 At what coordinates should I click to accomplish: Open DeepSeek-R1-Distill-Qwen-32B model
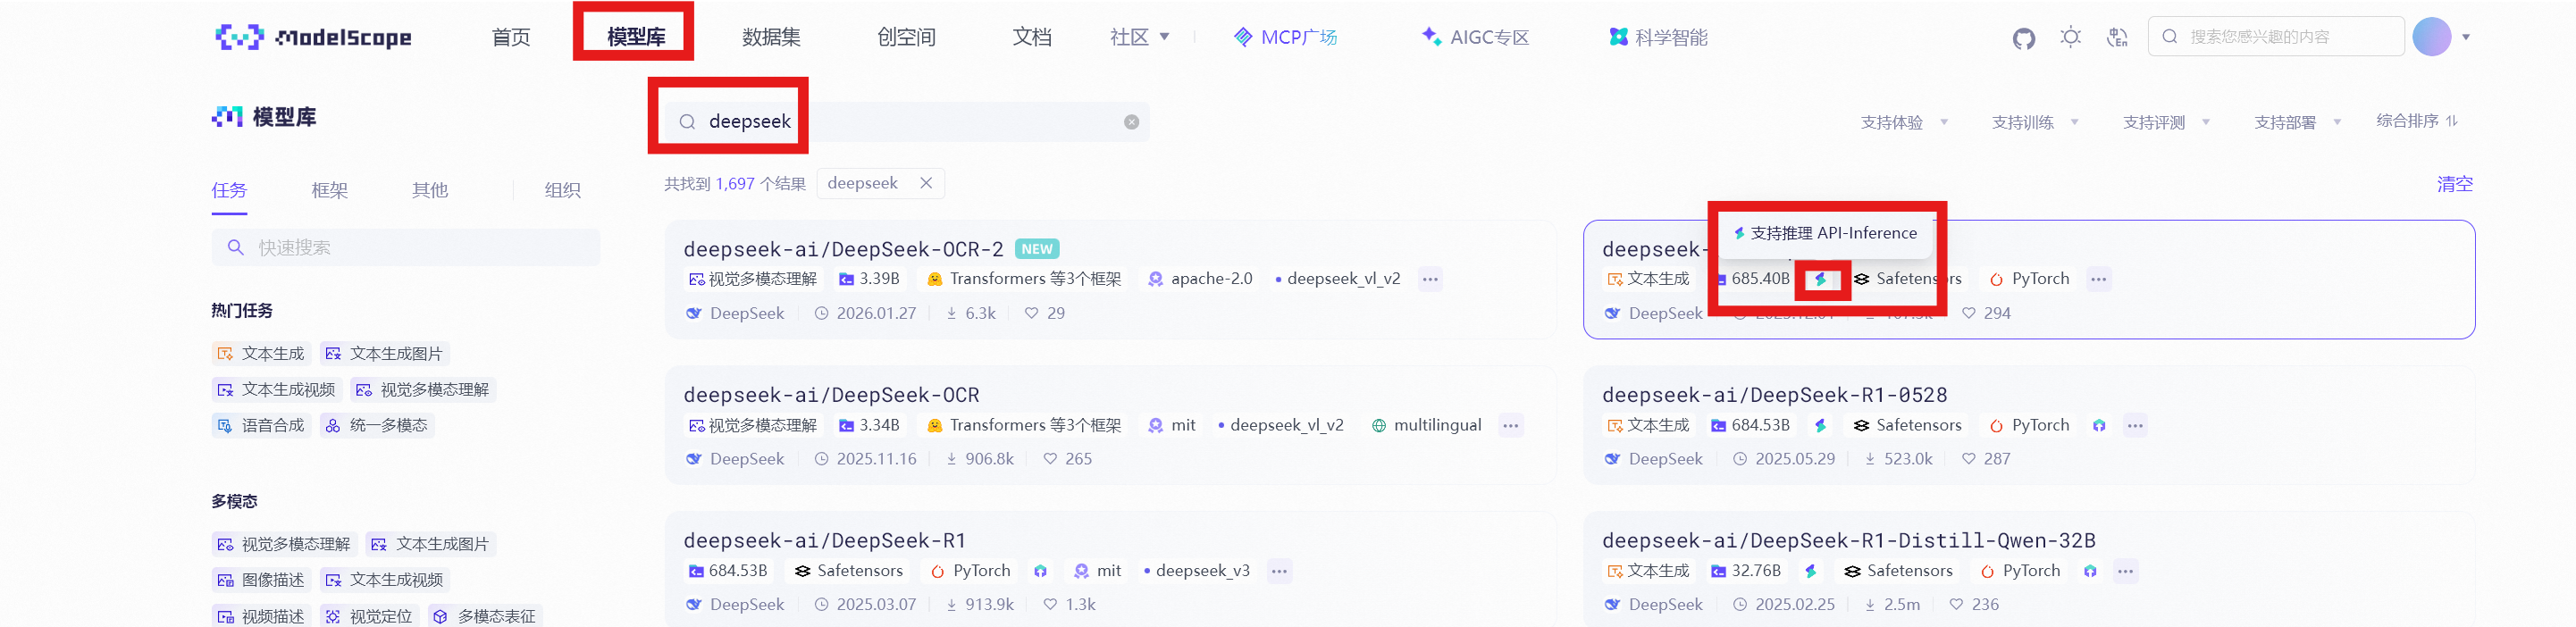coord(1848,541)
